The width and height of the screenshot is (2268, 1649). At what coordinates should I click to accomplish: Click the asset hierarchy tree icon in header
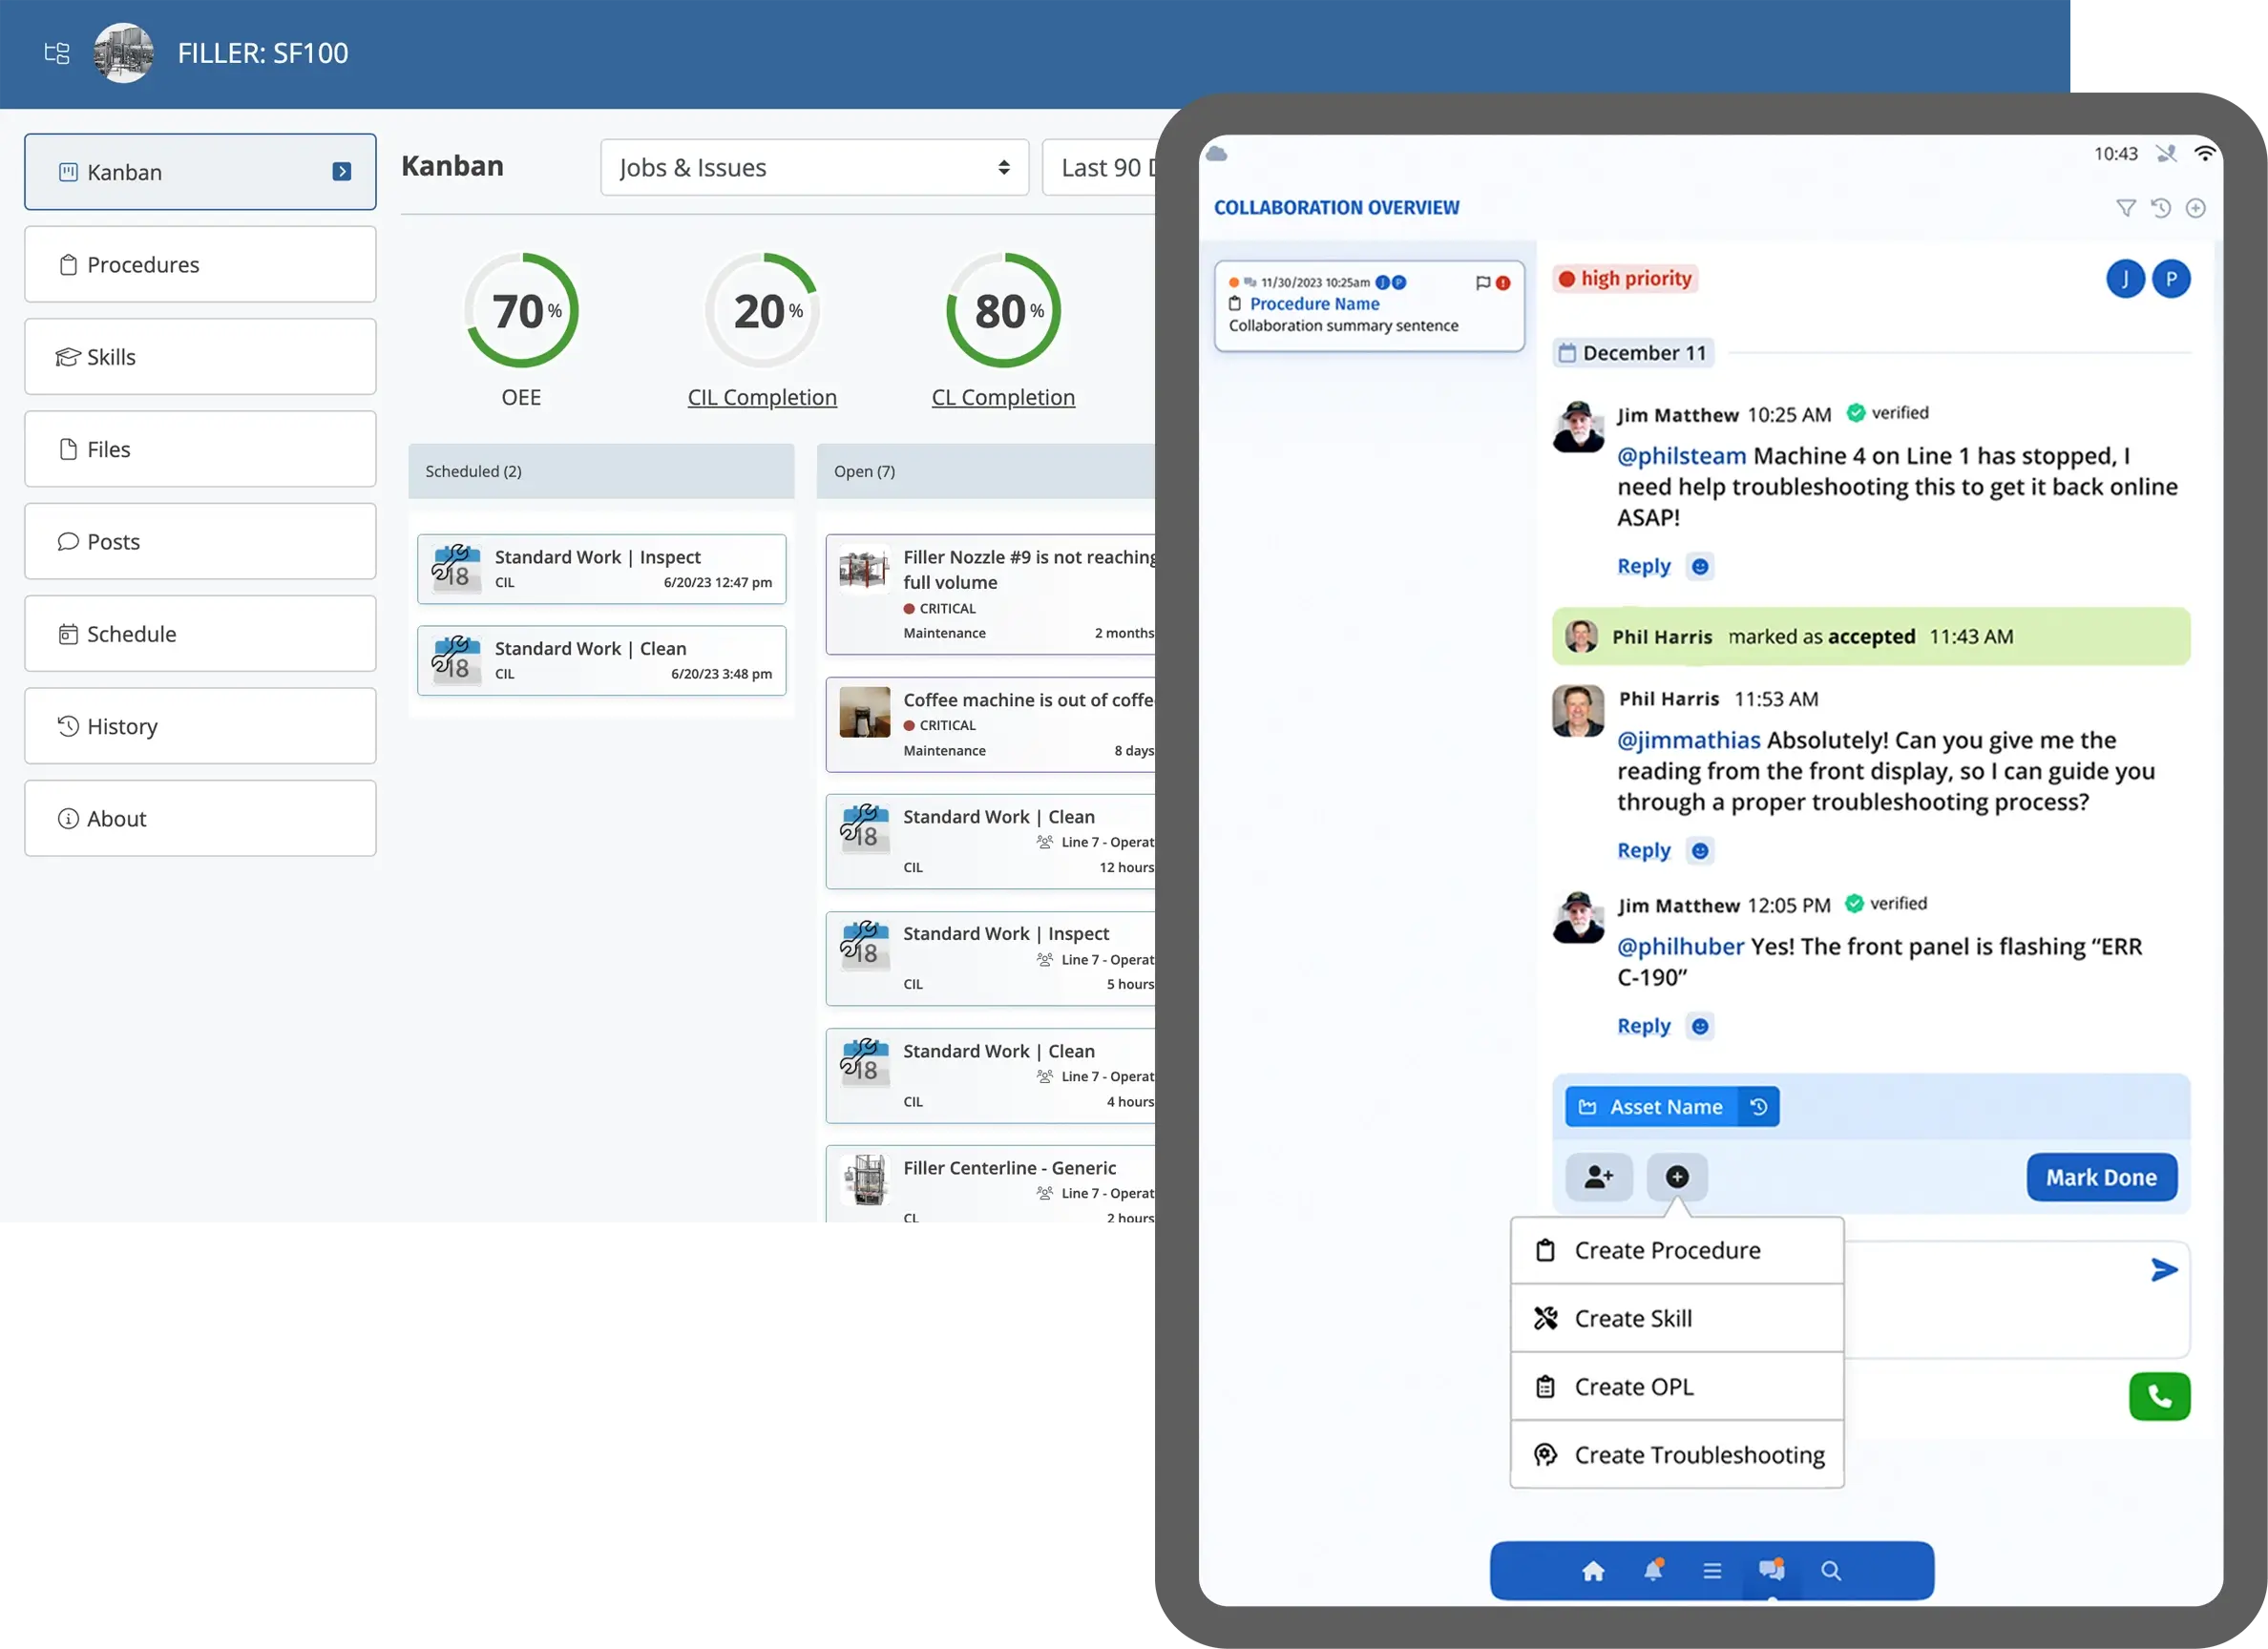coord(57,53)
